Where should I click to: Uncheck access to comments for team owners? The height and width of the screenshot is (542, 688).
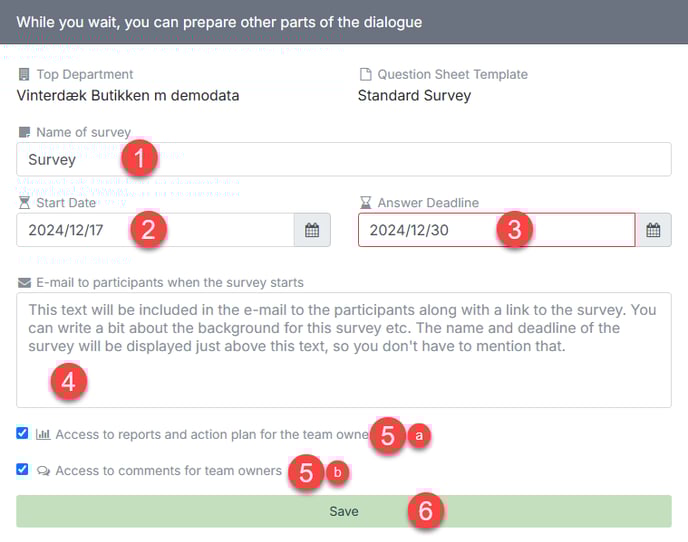click(22, 469)
